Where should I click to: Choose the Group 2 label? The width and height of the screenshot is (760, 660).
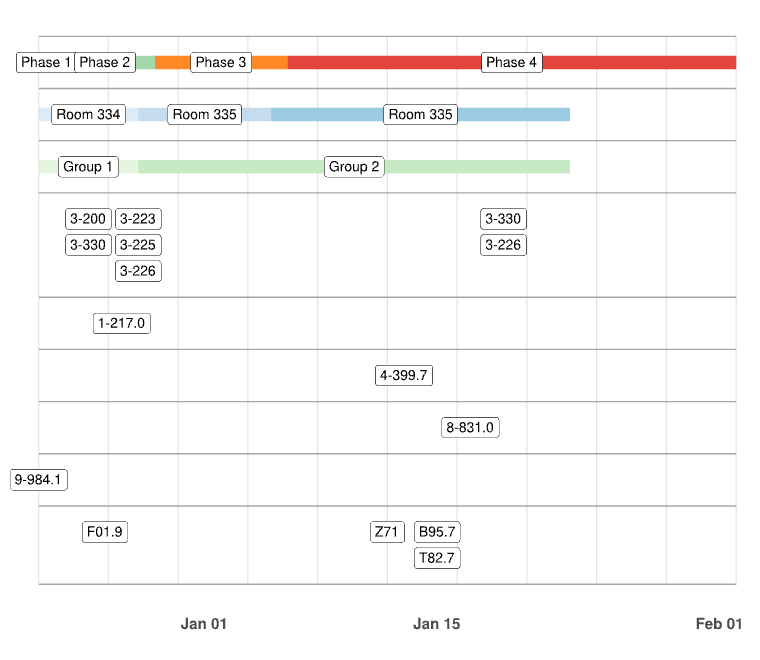click(x=354, y=166)
